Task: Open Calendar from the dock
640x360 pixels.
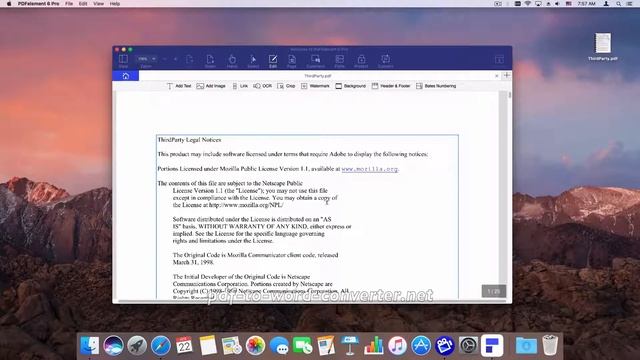Action: pos(184,345)
